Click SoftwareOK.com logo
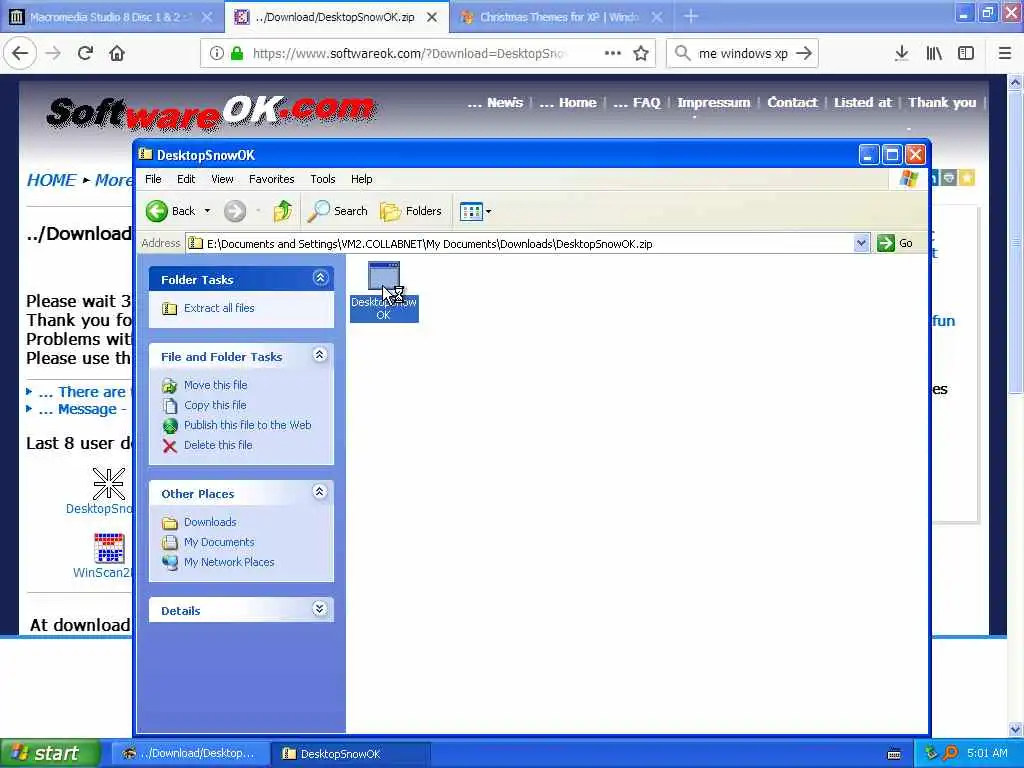This screenshot has width=1024, height=768. (x=210, y=112)
